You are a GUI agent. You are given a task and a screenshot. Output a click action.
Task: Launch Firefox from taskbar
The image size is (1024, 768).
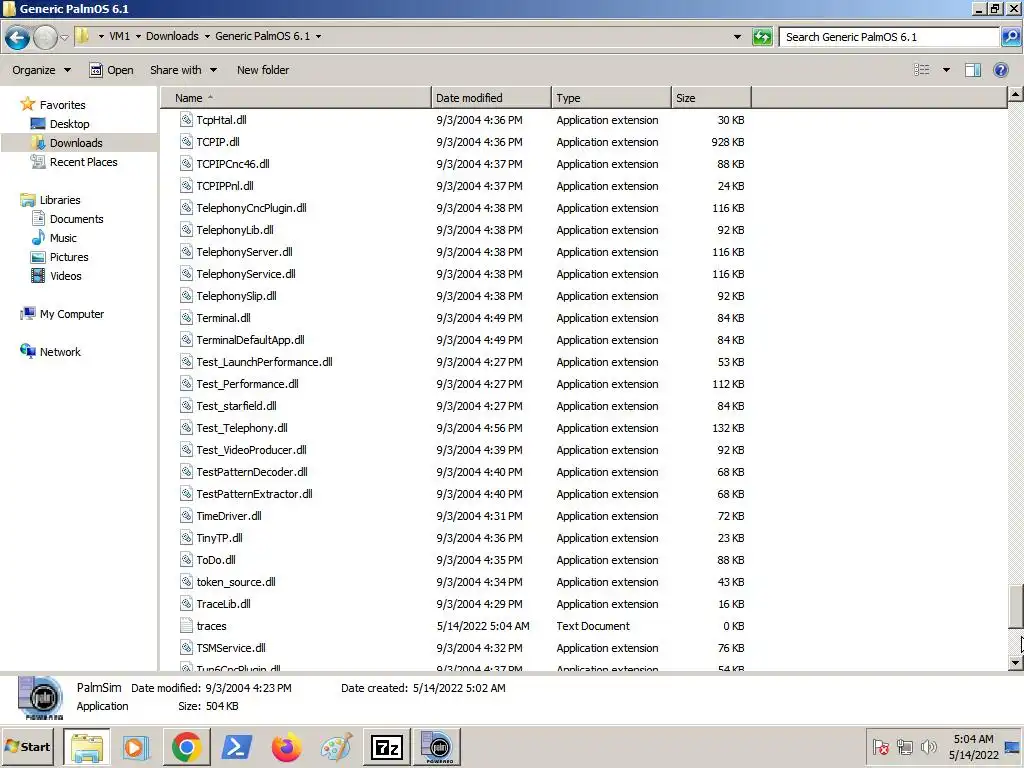pyautogui.click(x=286, y=747)
